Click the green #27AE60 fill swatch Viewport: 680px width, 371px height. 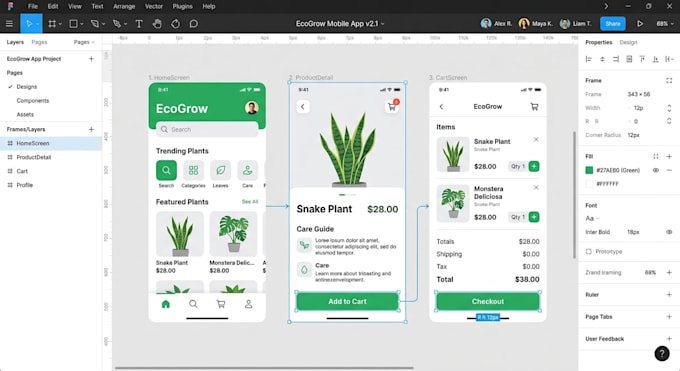[589, 170]
